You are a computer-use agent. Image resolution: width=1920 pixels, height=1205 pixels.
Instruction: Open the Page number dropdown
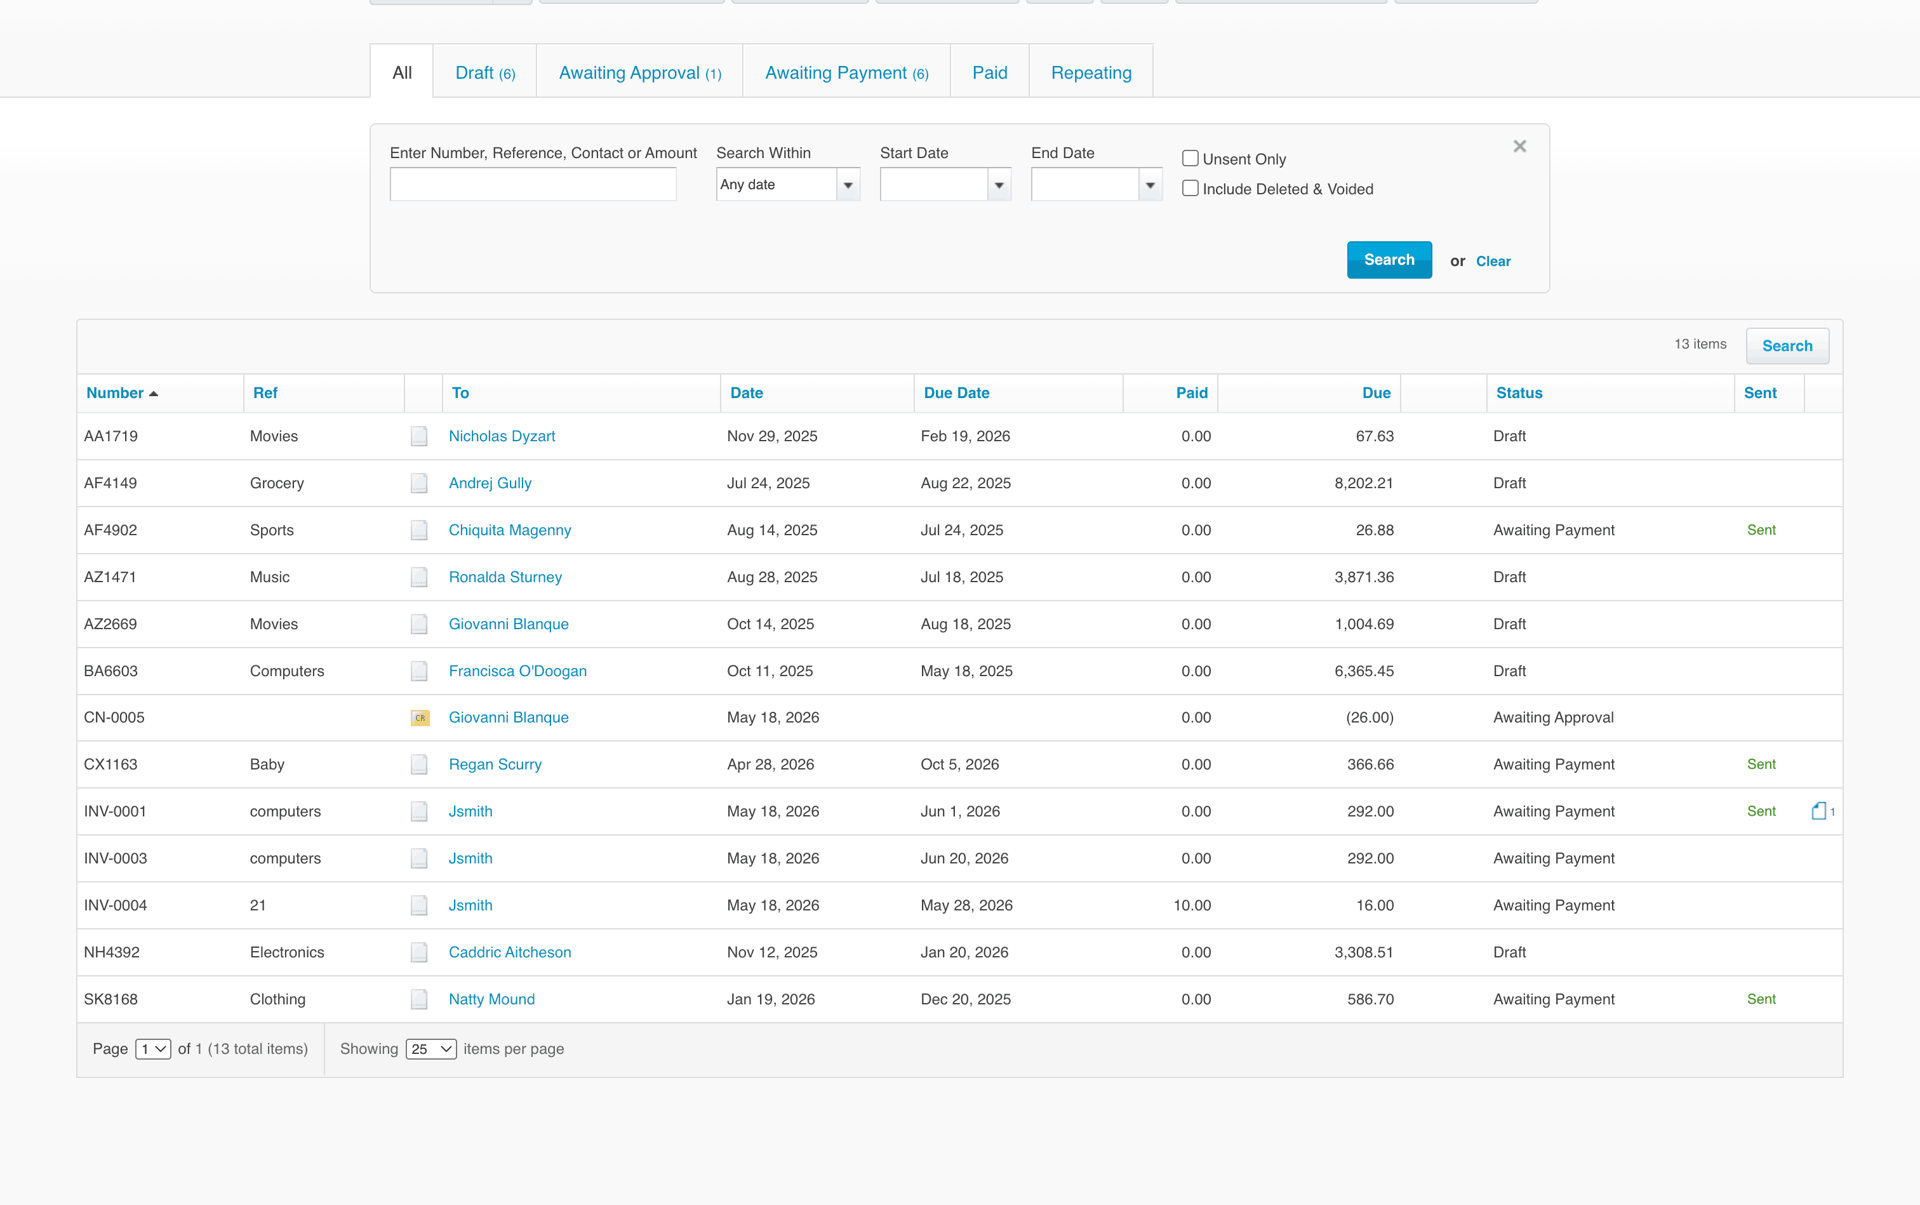(x=153, y=1049)
